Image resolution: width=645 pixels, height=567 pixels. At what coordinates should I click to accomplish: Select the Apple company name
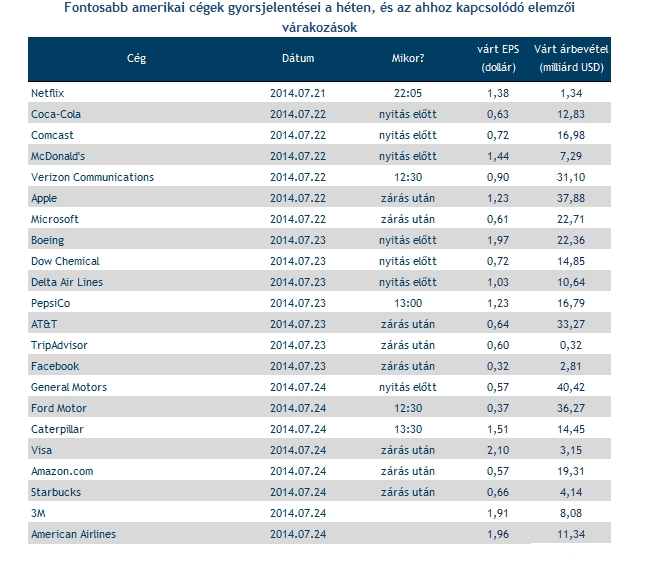click(44, 198)
